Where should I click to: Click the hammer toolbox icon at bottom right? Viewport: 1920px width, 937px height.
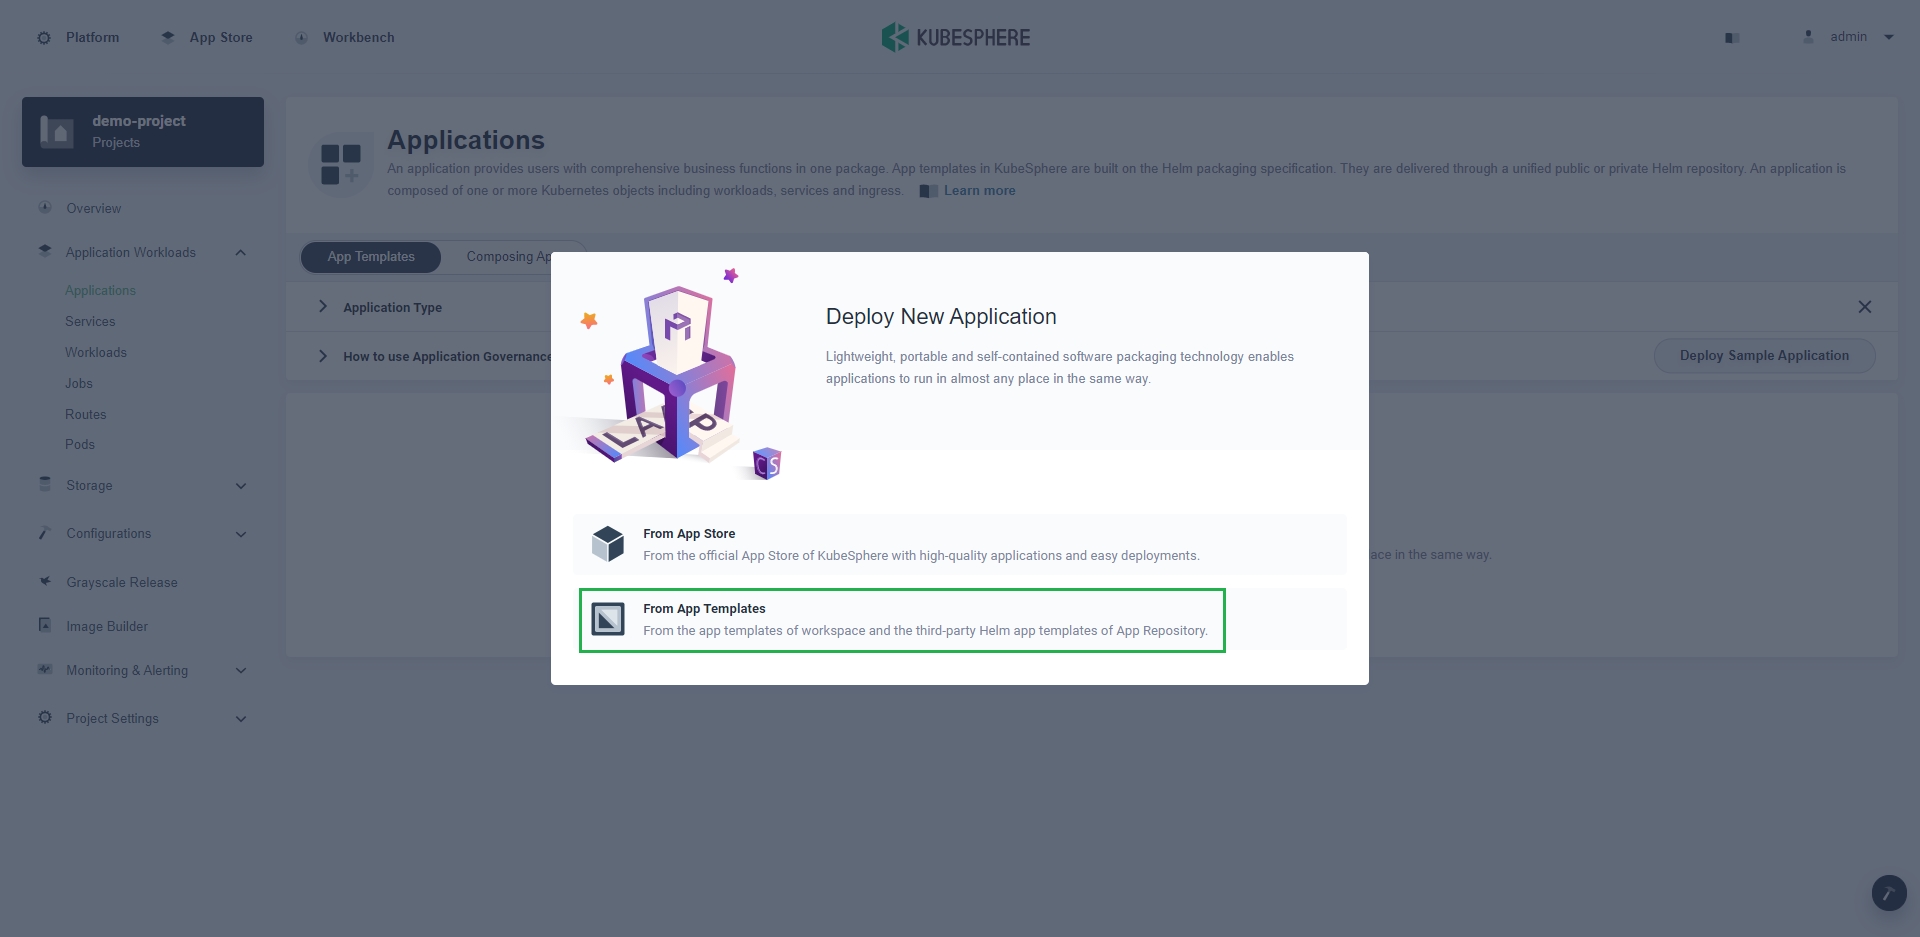[x=1889, y=893]
